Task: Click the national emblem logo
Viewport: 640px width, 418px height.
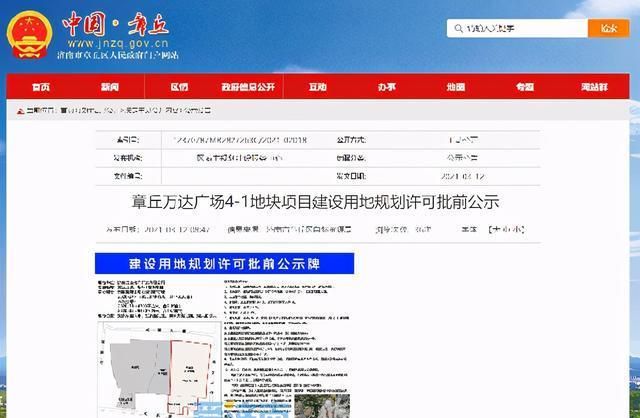Action: click(x=29, y=35)
